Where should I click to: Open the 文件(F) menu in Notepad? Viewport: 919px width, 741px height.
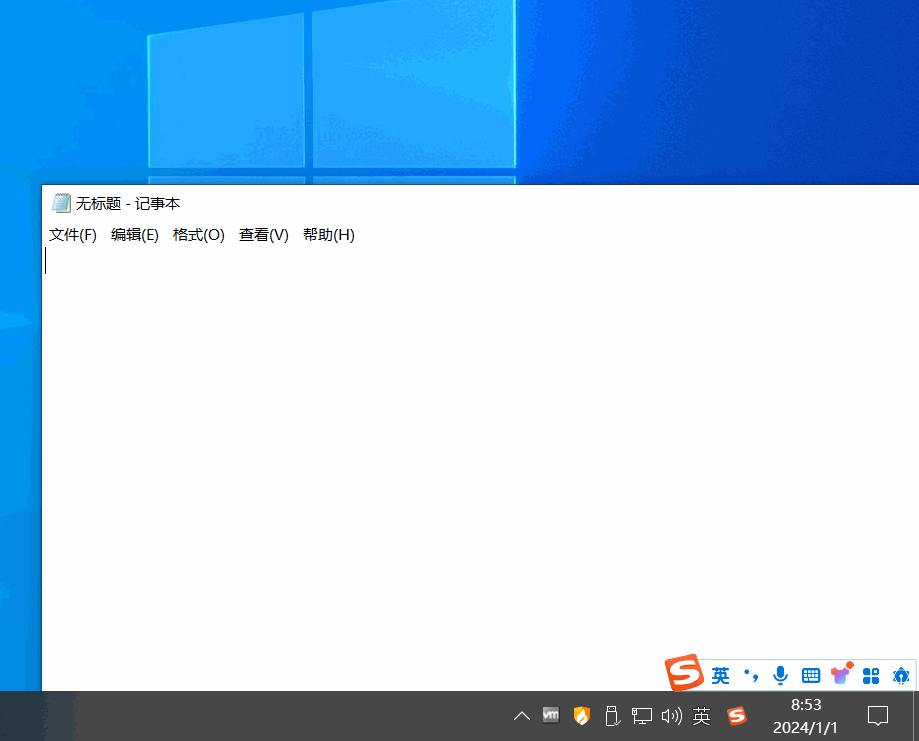(x=73, y=235)
